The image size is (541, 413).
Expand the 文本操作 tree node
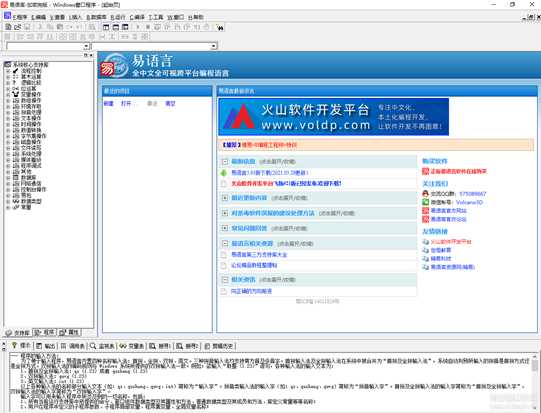pyautogui.click(x=8, y=118)
